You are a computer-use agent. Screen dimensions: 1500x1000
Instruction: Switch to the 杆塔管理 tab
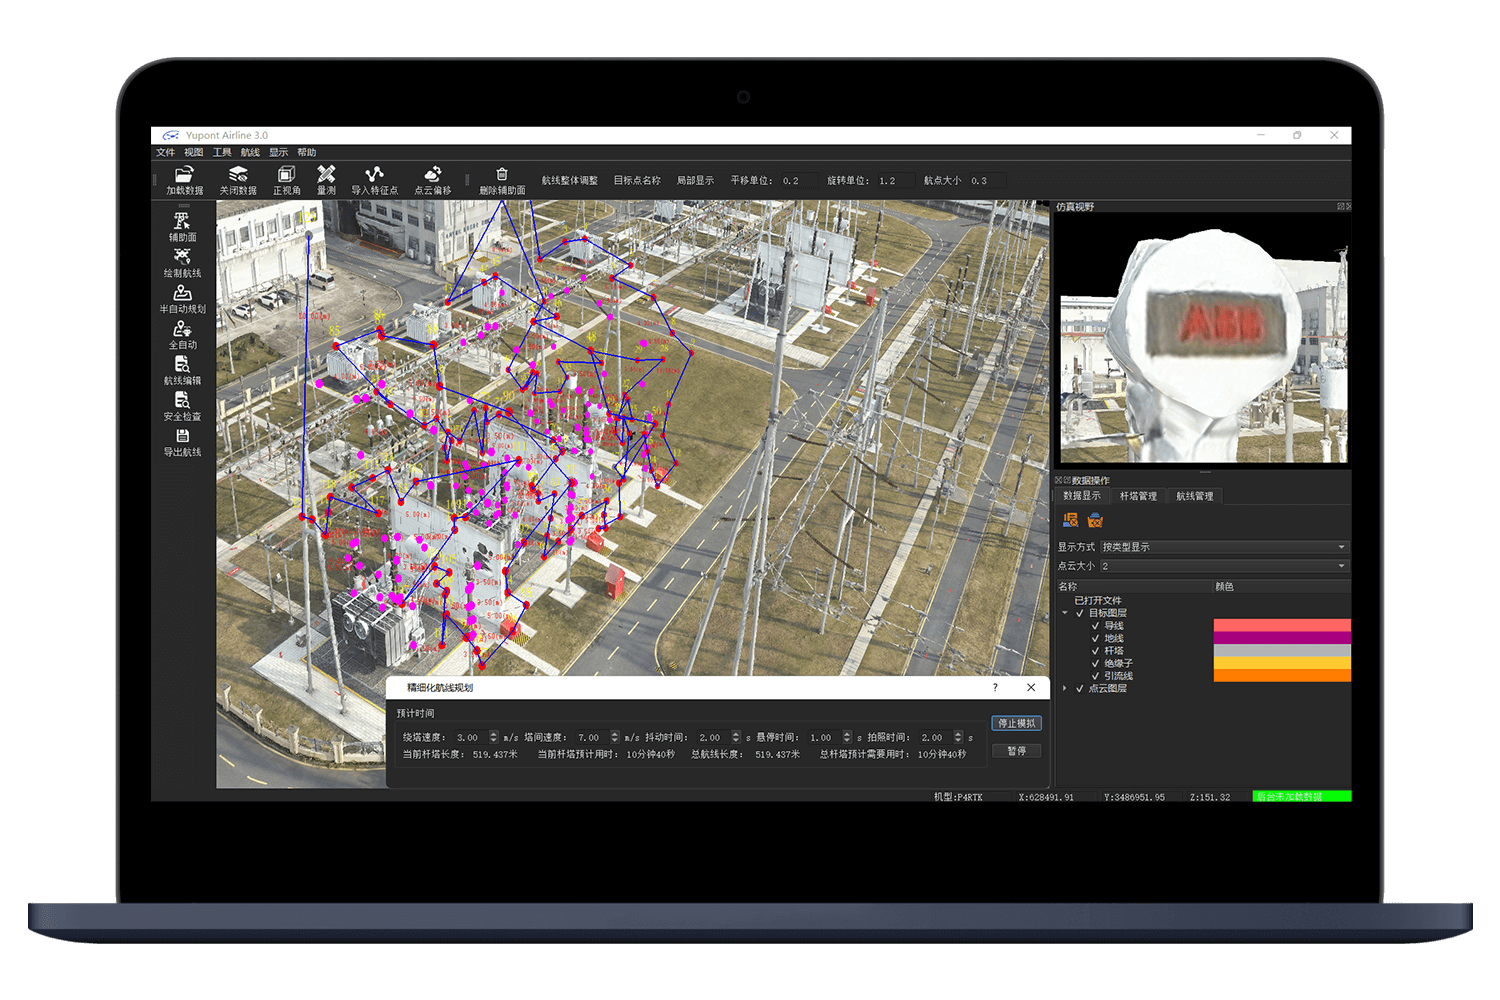[1138, 496]
